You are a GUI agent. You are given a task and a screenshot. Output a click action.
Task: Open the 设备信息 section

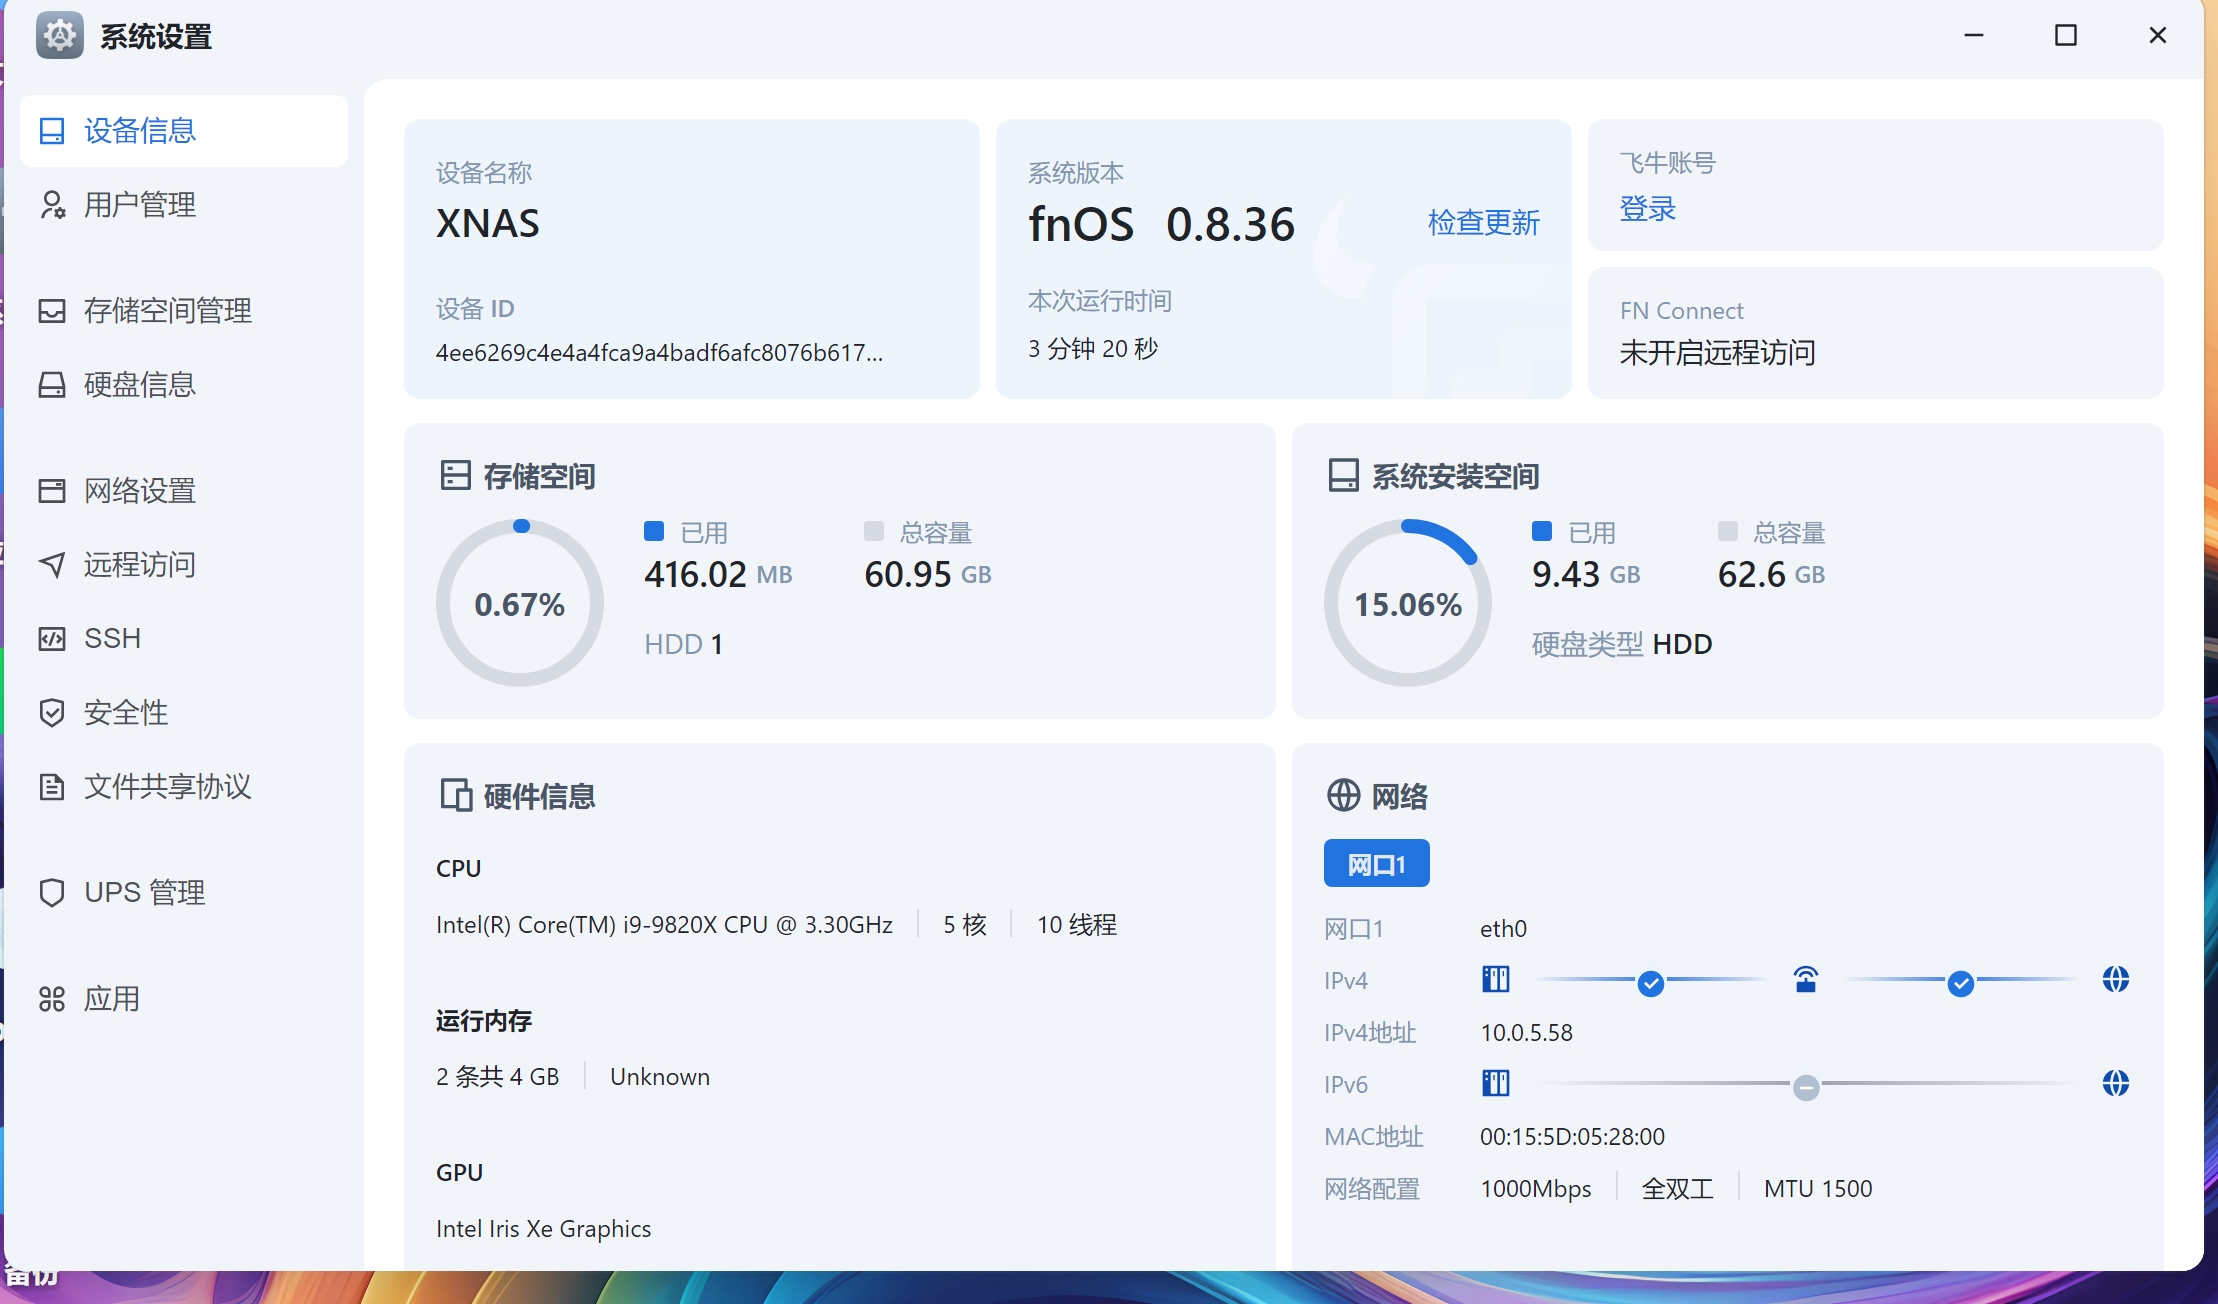click(x=184, y=131)
